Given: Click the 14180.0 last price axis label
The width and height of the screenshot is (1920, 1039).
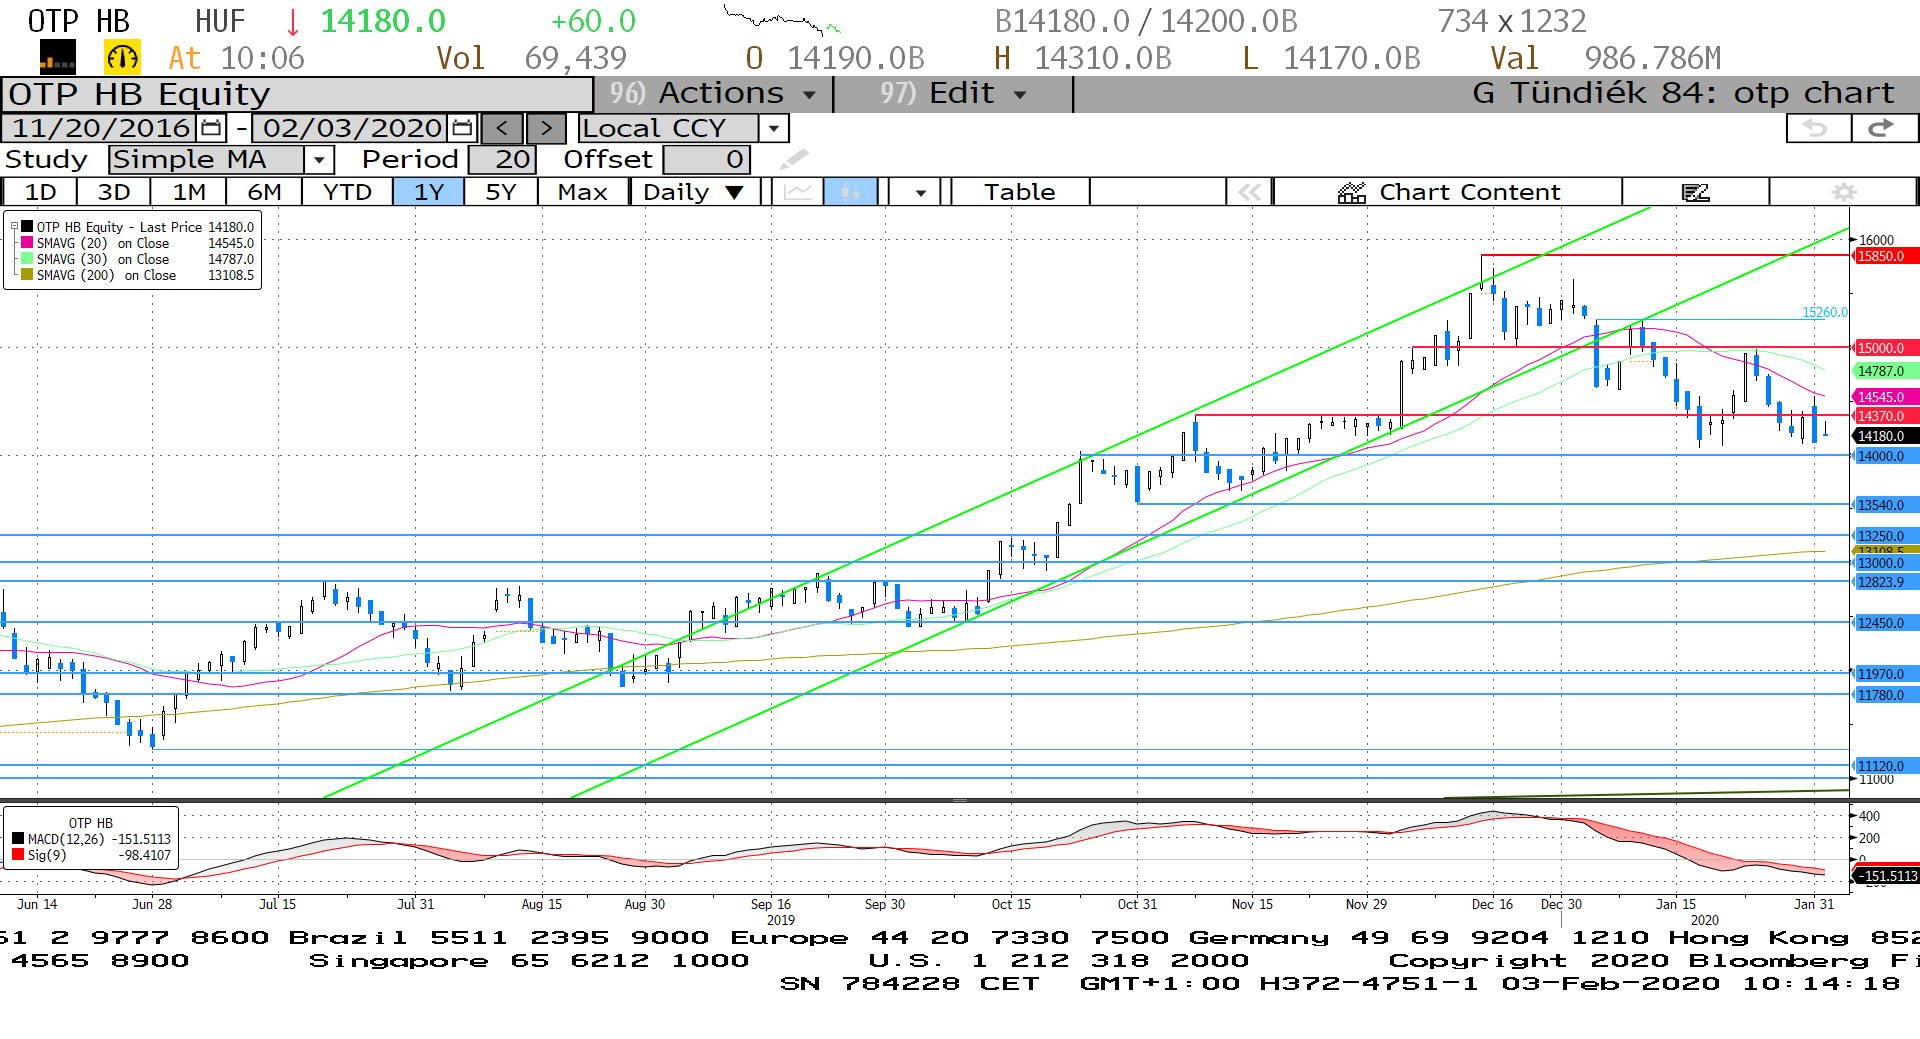Looking at the screenshot, I should (x=1884, y=436).
